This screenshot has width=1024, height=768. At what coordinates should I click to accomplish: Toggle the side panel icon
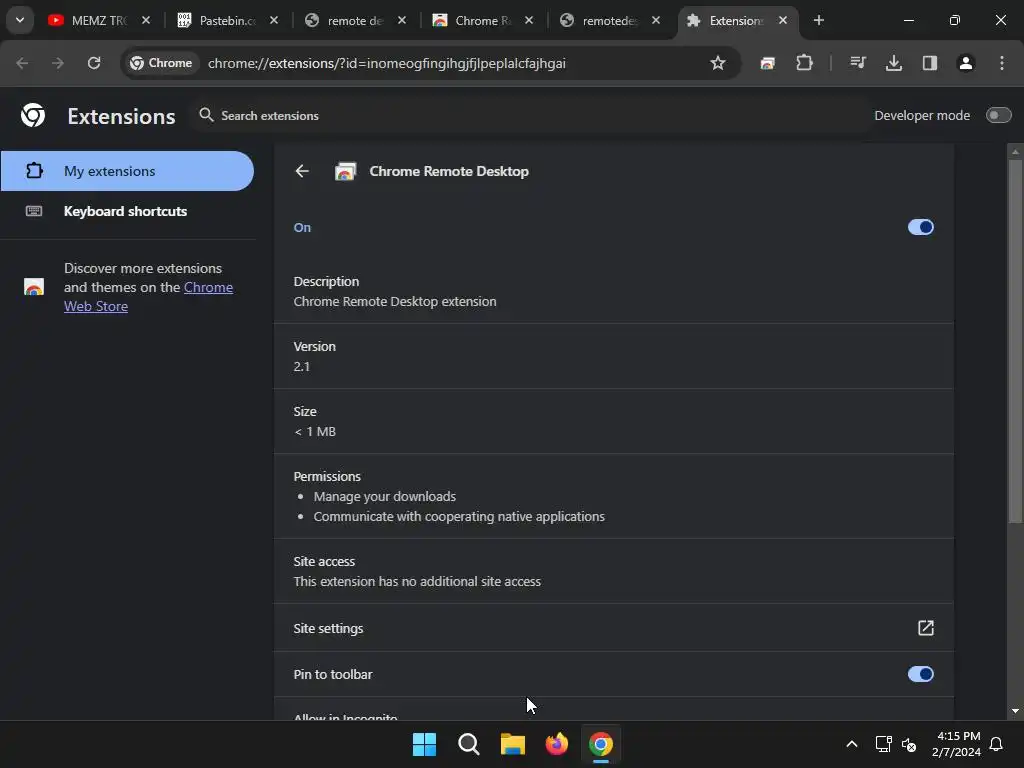click(929, 63)
